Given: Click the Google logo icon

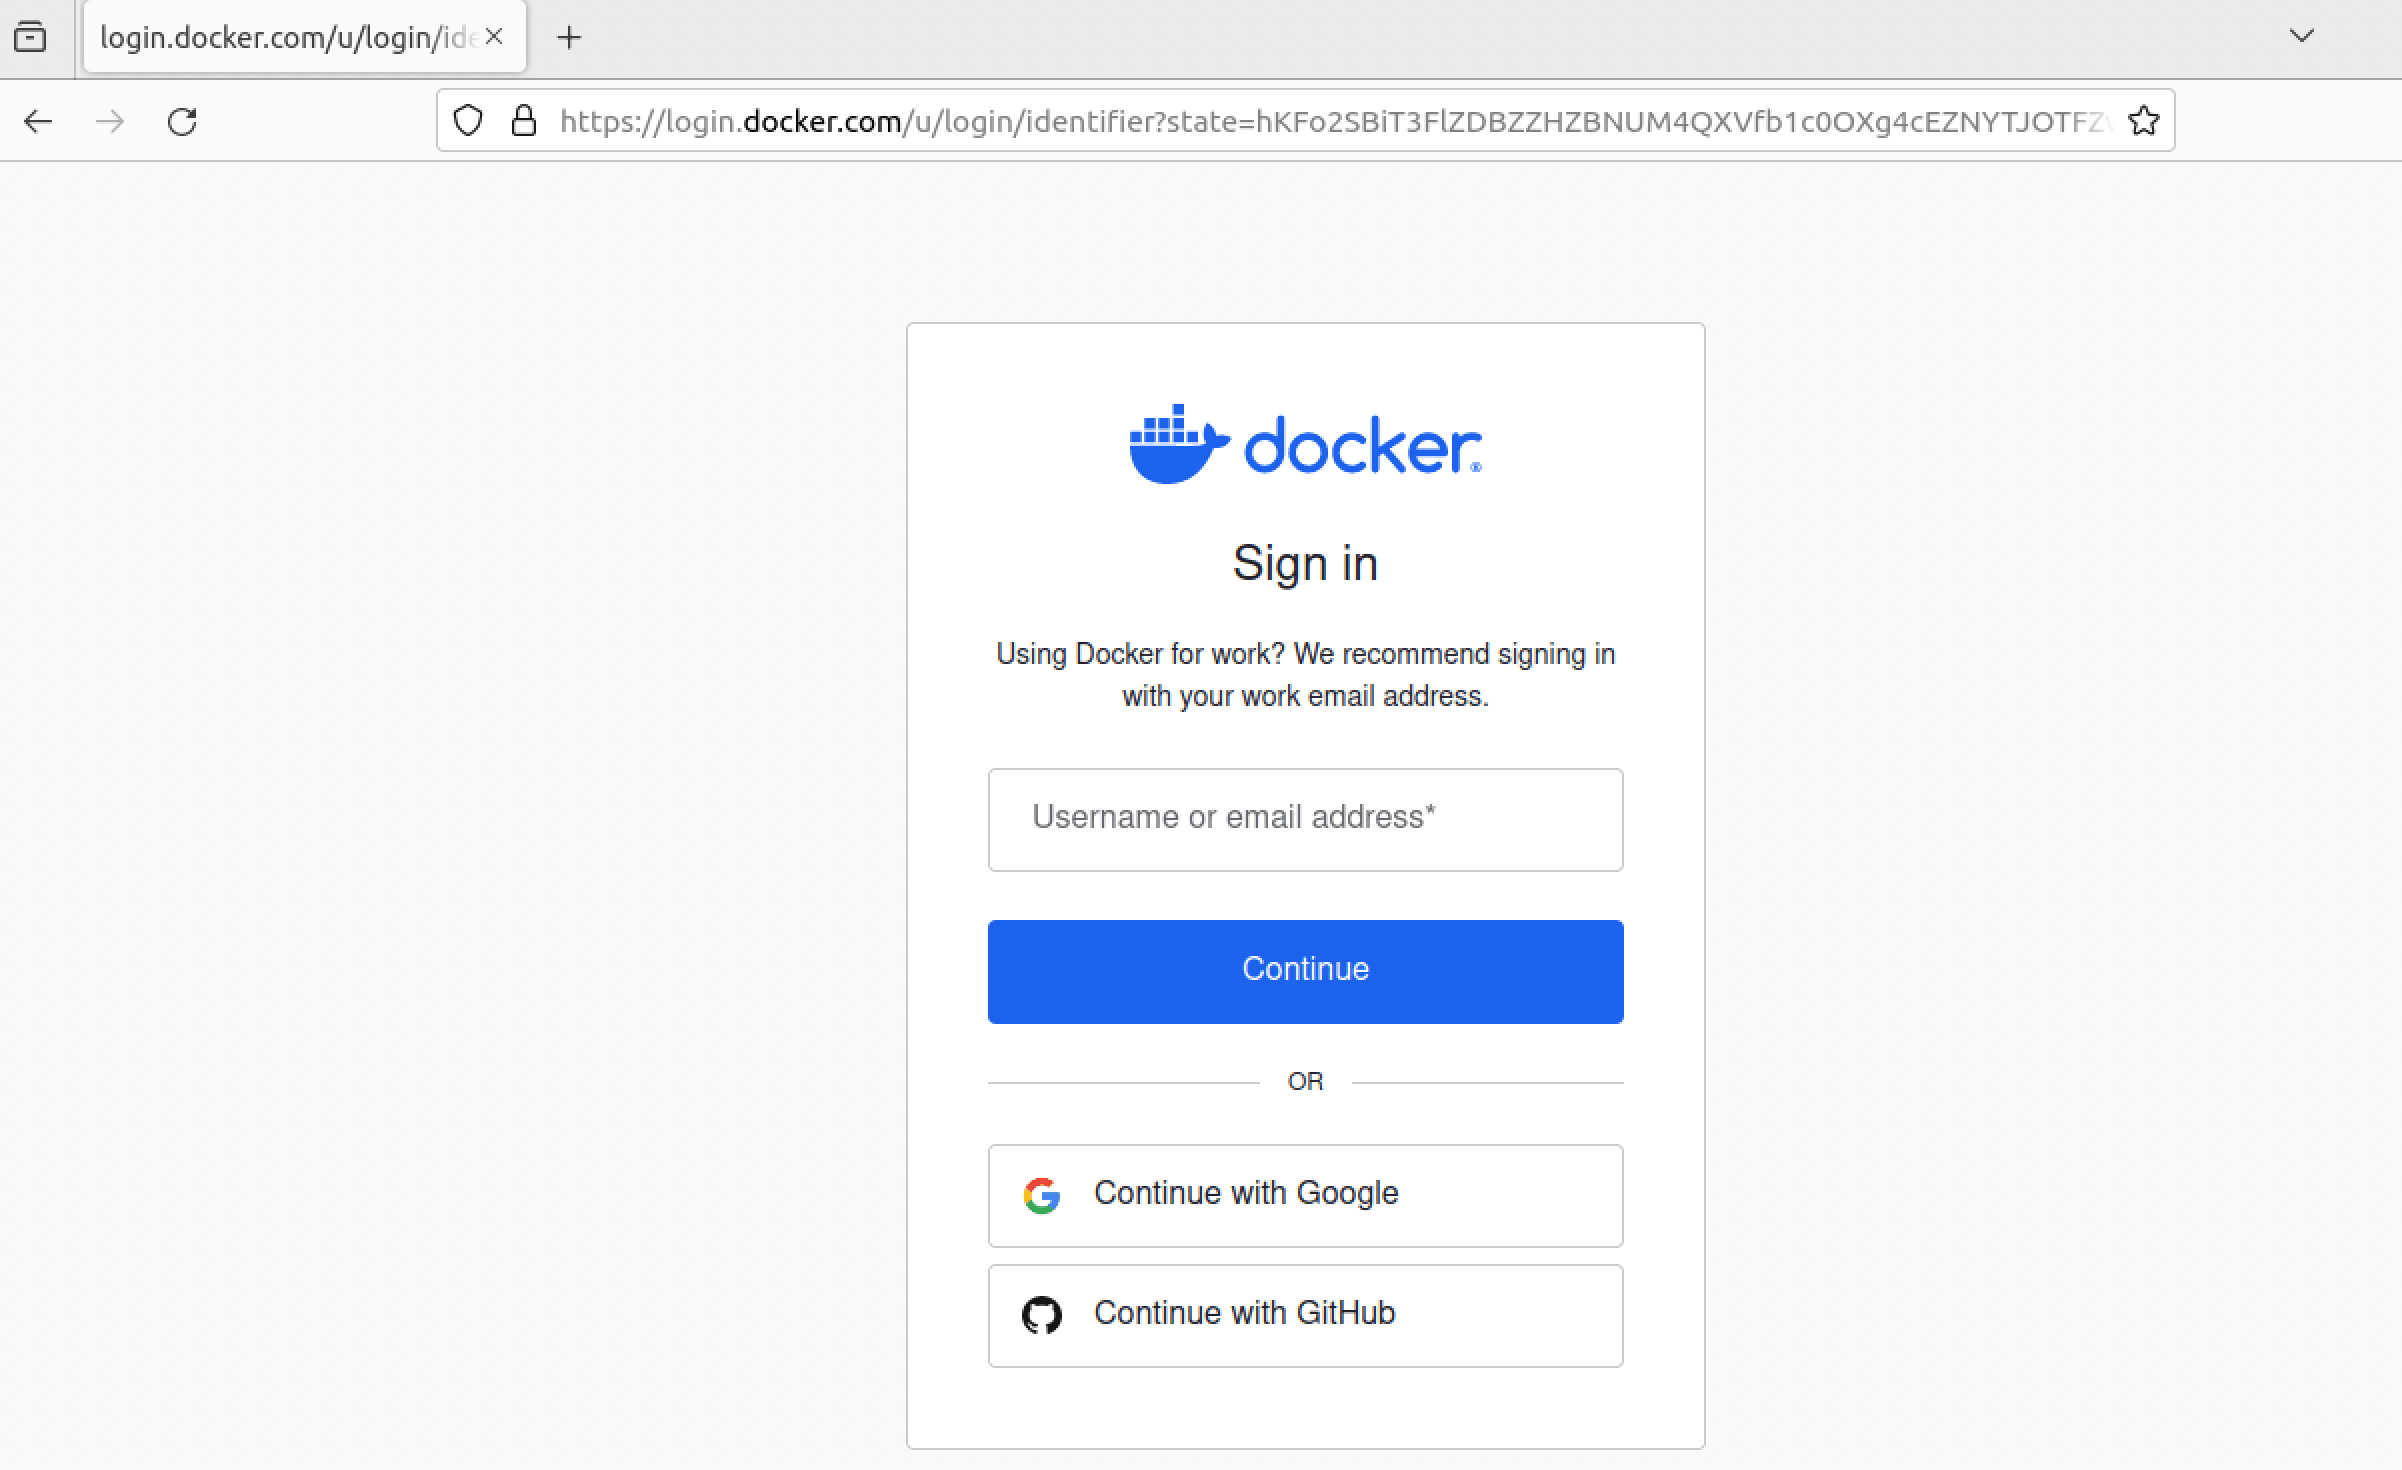Looking at the screenshot, I should tap(1041, 1195).
